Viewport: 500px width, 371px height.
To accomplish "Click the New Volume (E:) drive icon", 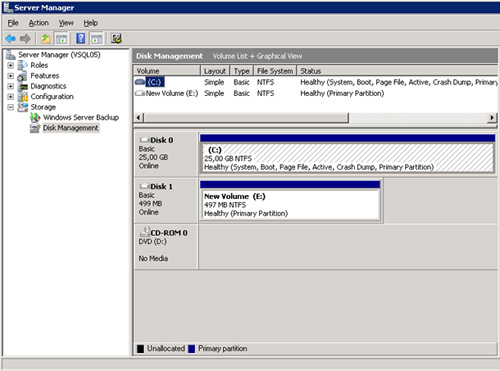I will click(140, 93).
